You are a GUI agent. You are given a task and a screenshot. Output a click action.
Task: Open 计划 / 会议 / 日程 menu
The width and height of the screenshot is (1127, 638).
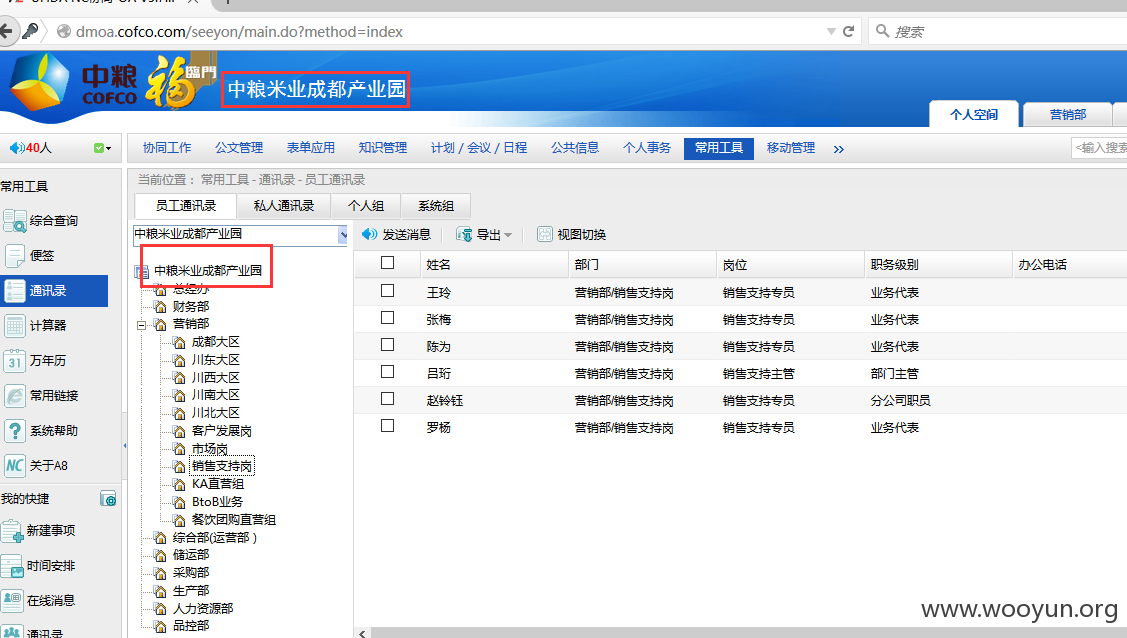click(x=479, y=148)
